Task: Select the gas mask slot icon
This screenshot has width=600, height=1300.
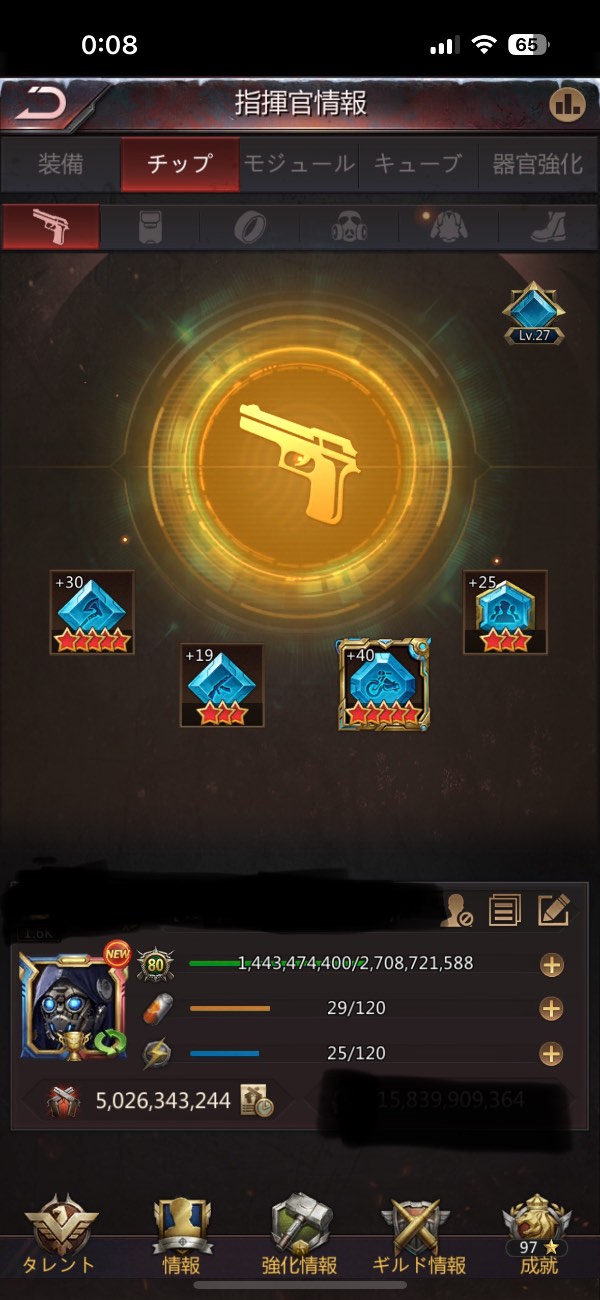Action: pyautogui.click(x=350, y=227)
